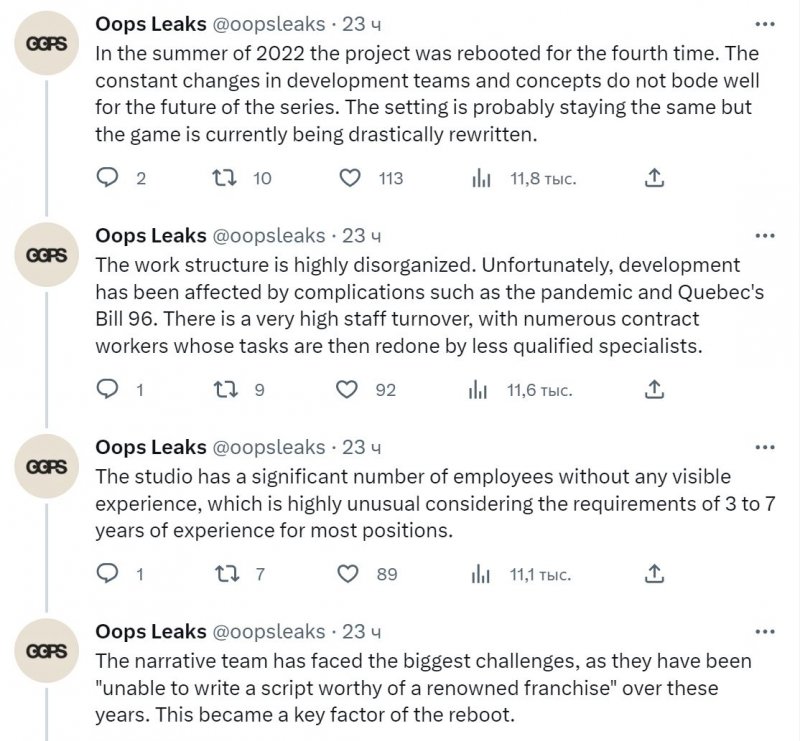800x741 pixels.
Task: Share the fourth-time reboot tweet
Action: (x=655, y=178)
